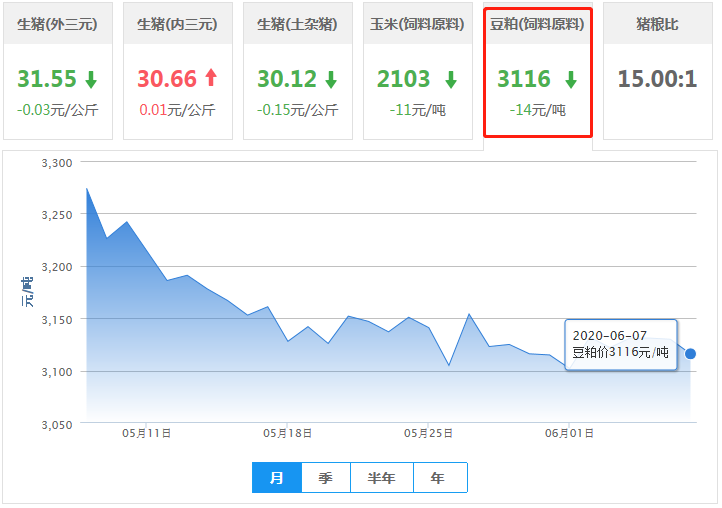This screenshot has width=722, height=508.
Task: Click the green down arrow beside 31.55
Action: (x=91, y=79)
